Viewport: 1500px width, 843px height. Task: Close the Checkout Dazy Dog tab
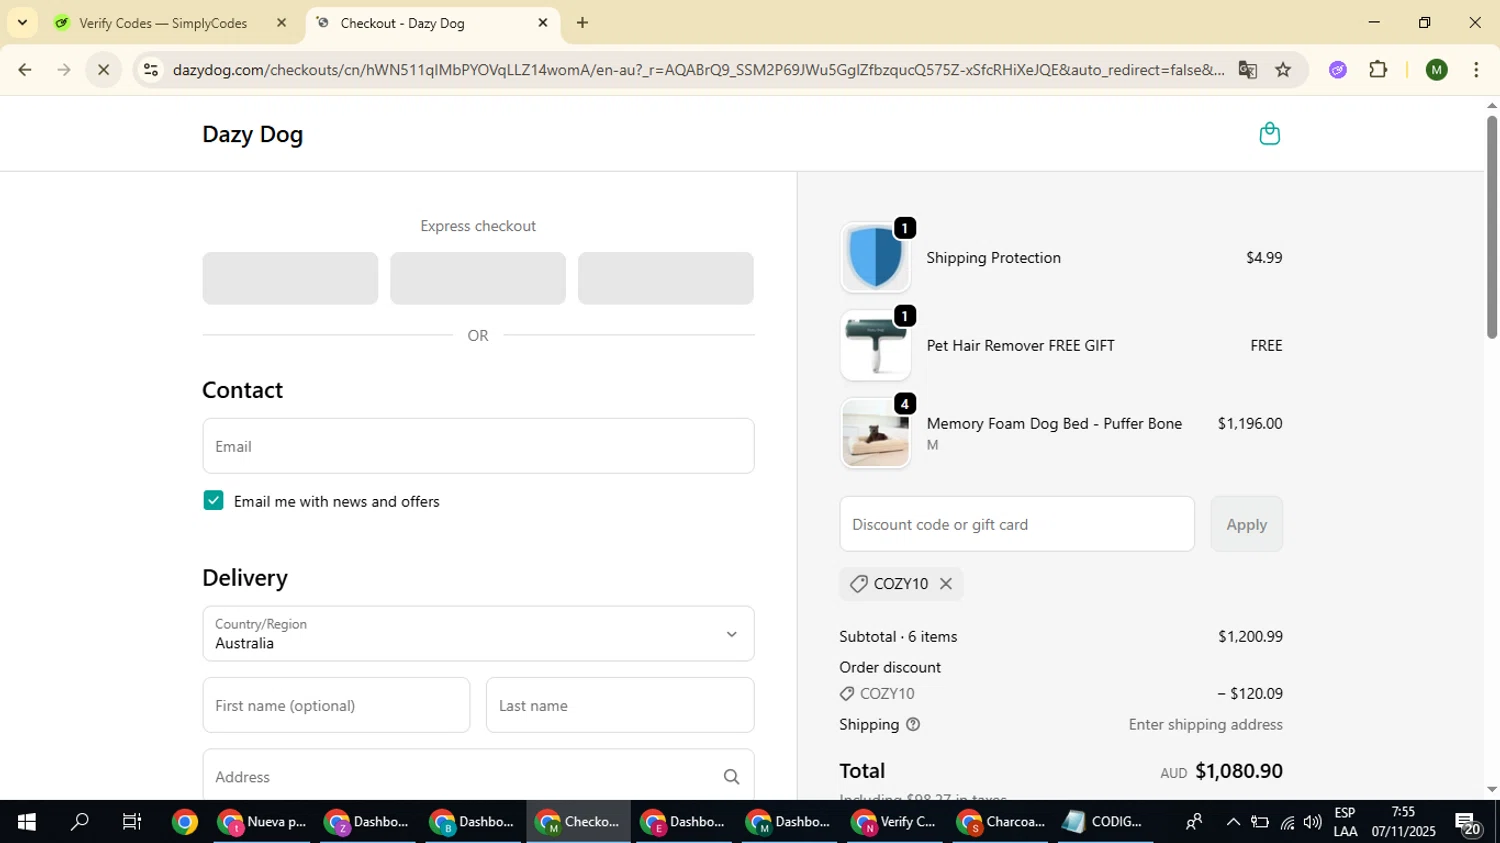[x=543, y=23]
